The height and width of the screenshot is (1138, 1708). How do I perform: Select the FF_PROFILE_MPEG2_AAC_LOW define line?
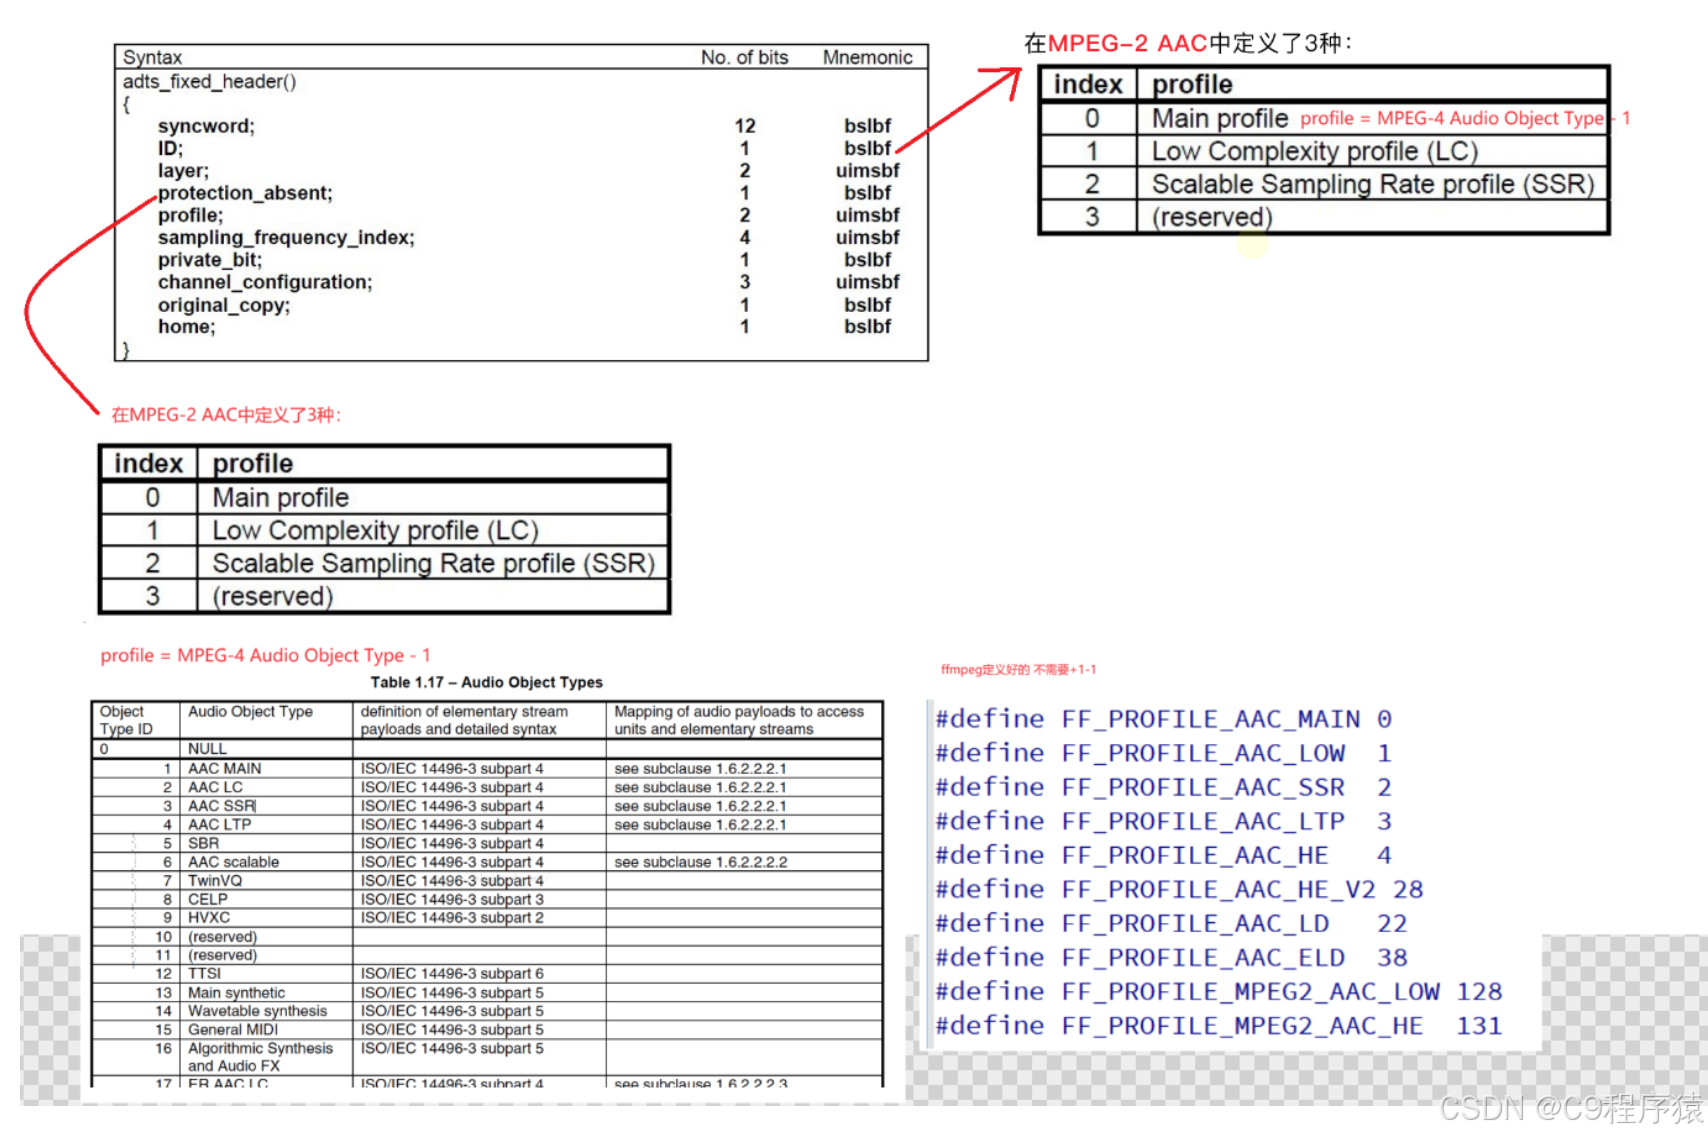tap(1219, 991)
